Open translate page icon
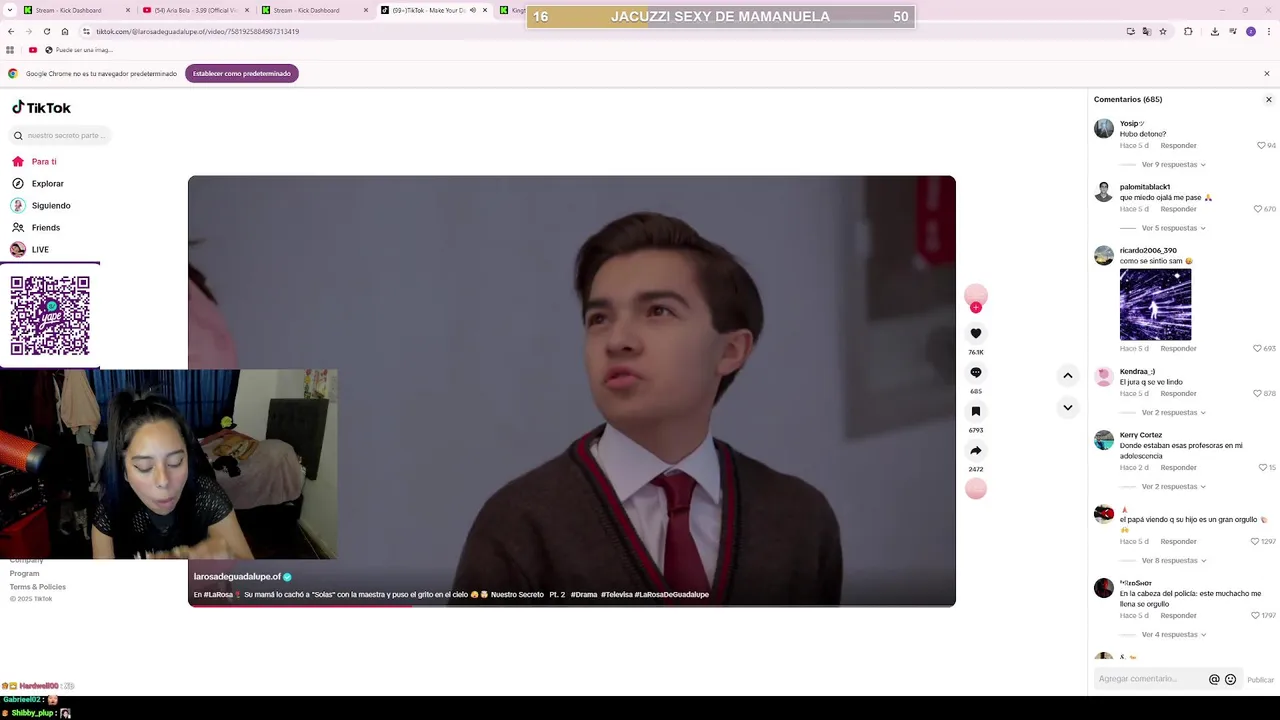The image size is (1280, 720). (x=1147, y=31)
